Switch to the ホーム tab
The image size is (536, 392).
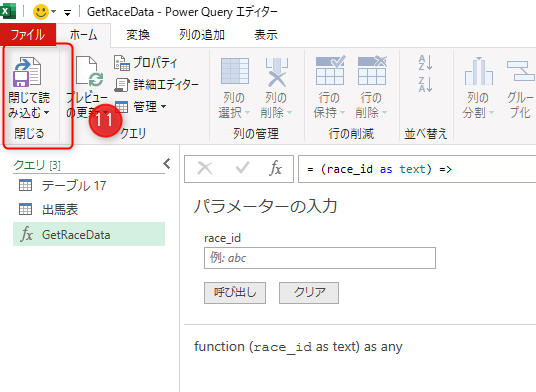click(x=83, y=35)
